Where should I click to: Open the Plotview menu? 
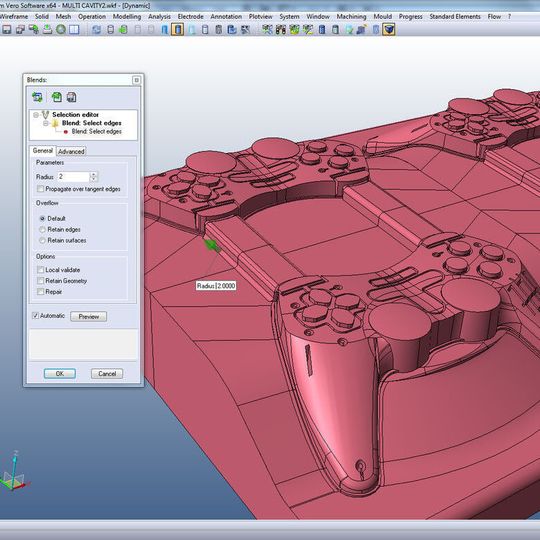261,16
